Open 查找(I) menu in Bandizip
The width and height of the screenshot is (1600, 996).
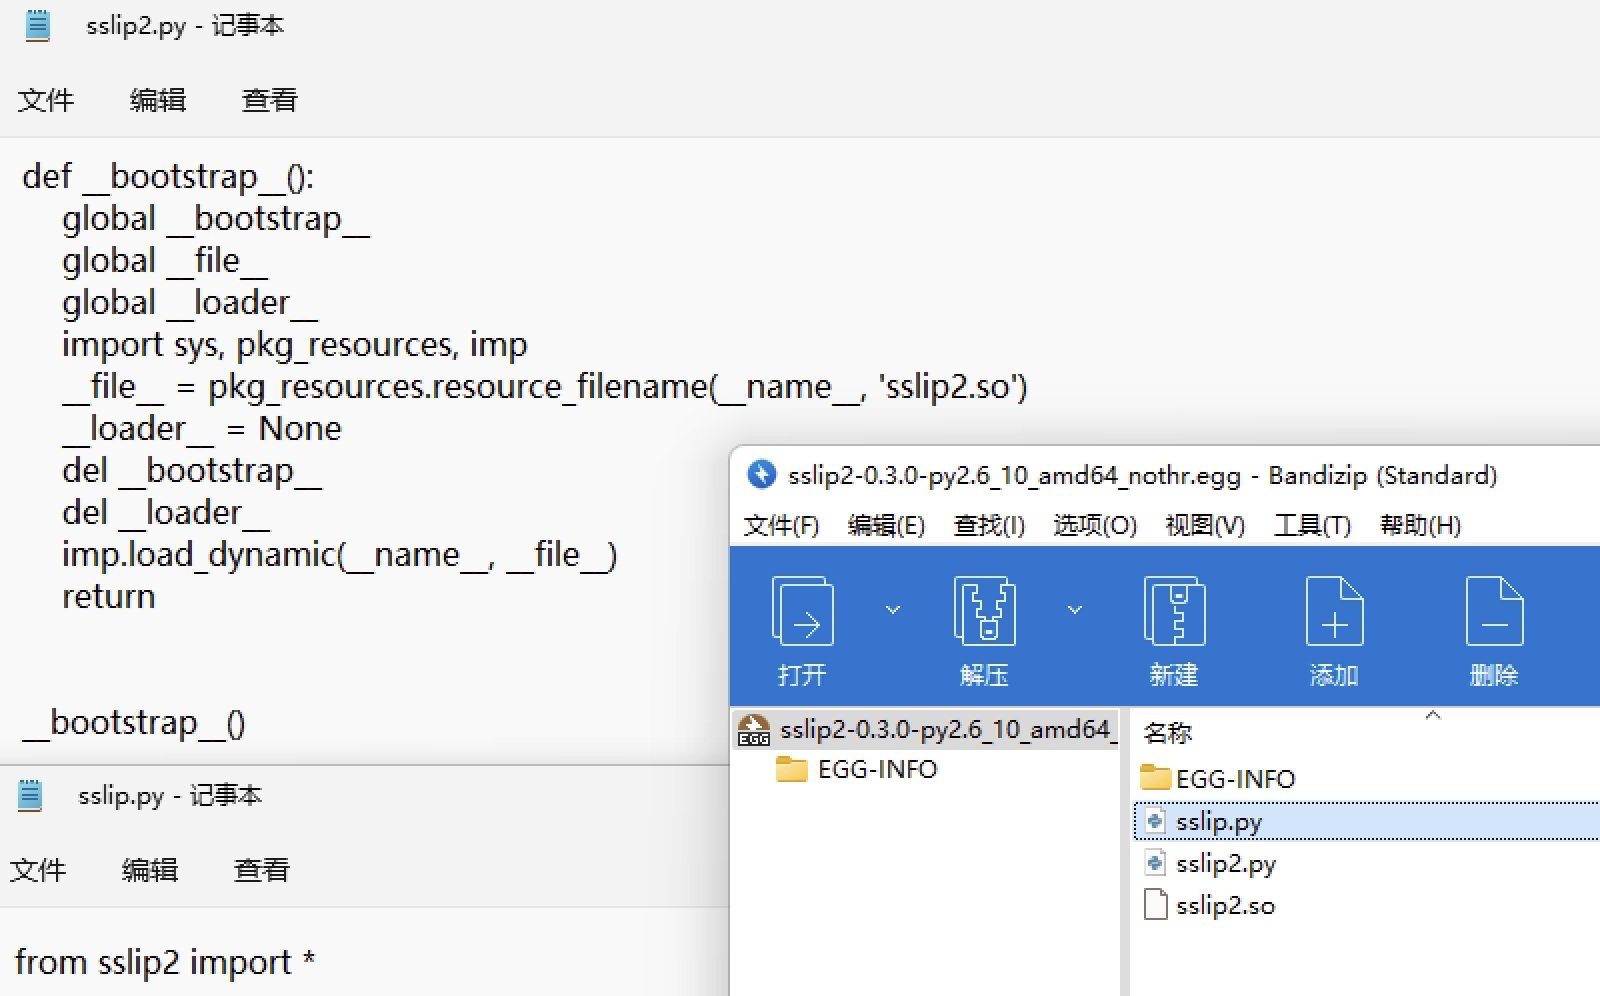[989, 525]
